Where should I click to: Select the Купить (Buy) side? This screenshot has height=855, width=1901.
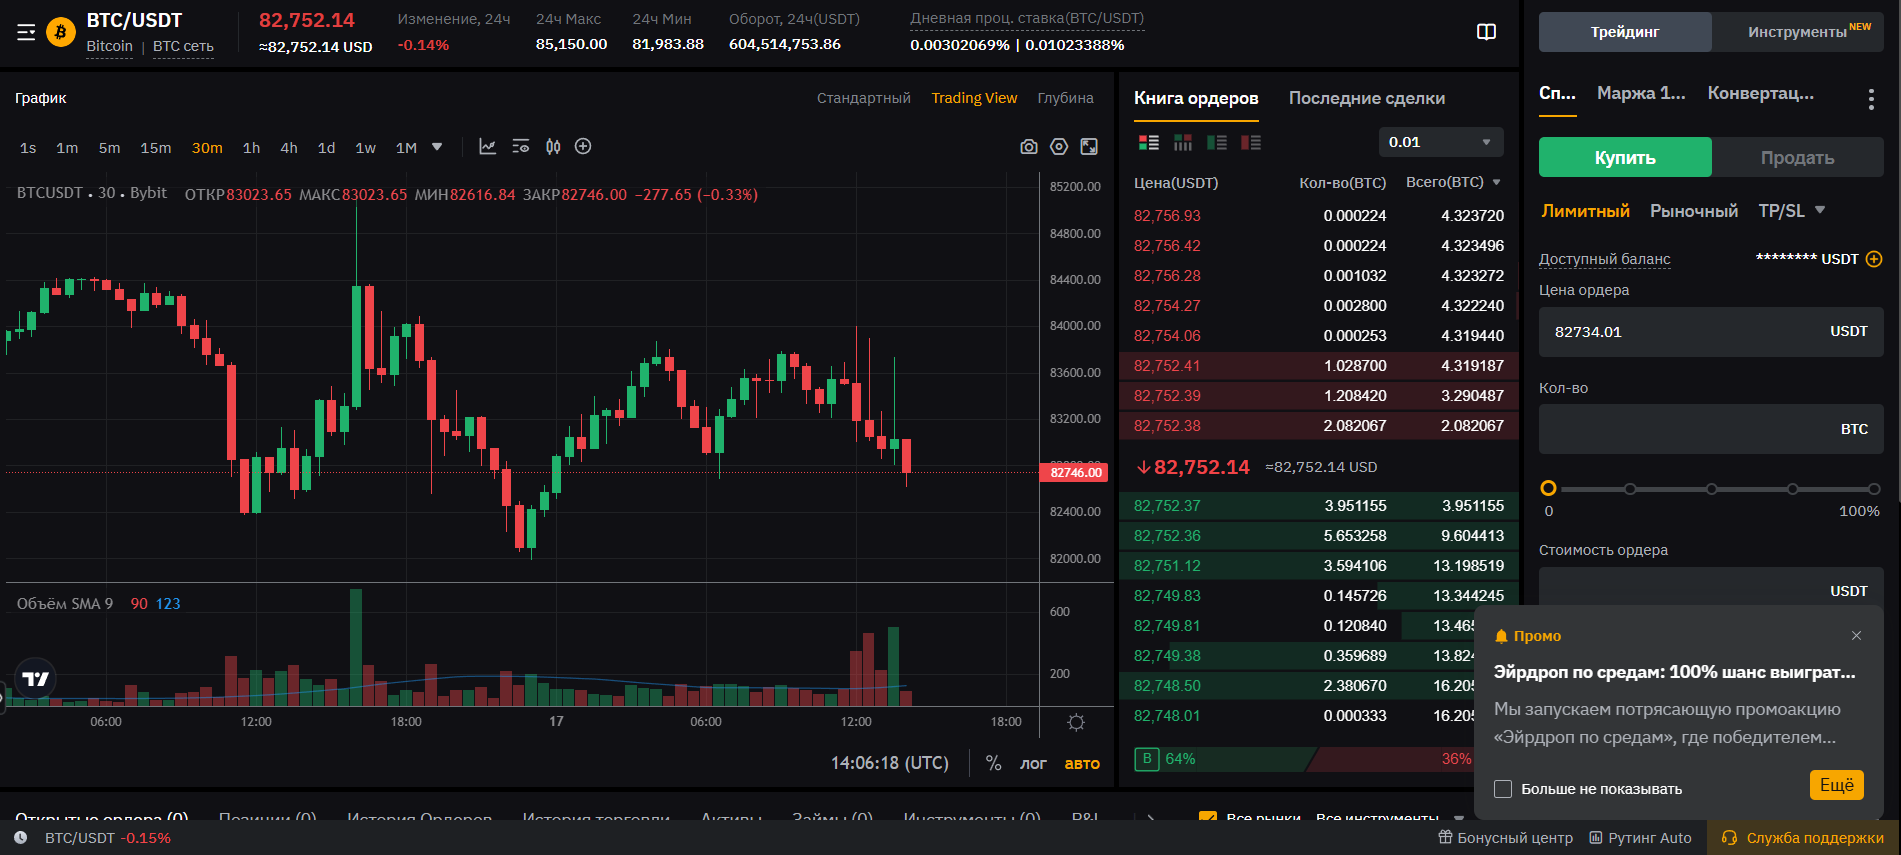pyautogui.click(x=1625, y=157)
